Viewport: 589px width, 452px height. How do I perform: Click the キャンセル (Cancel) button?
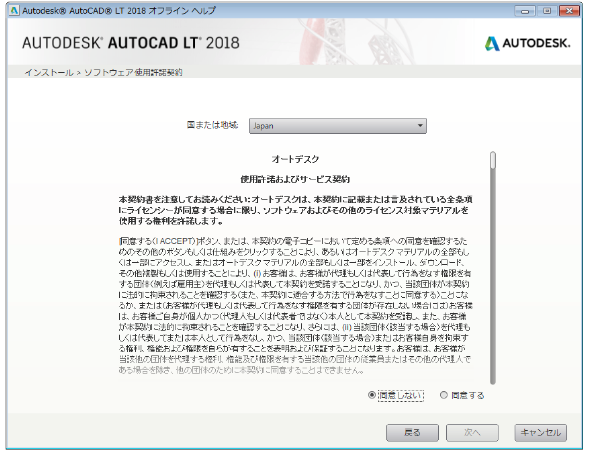(541, 433)
